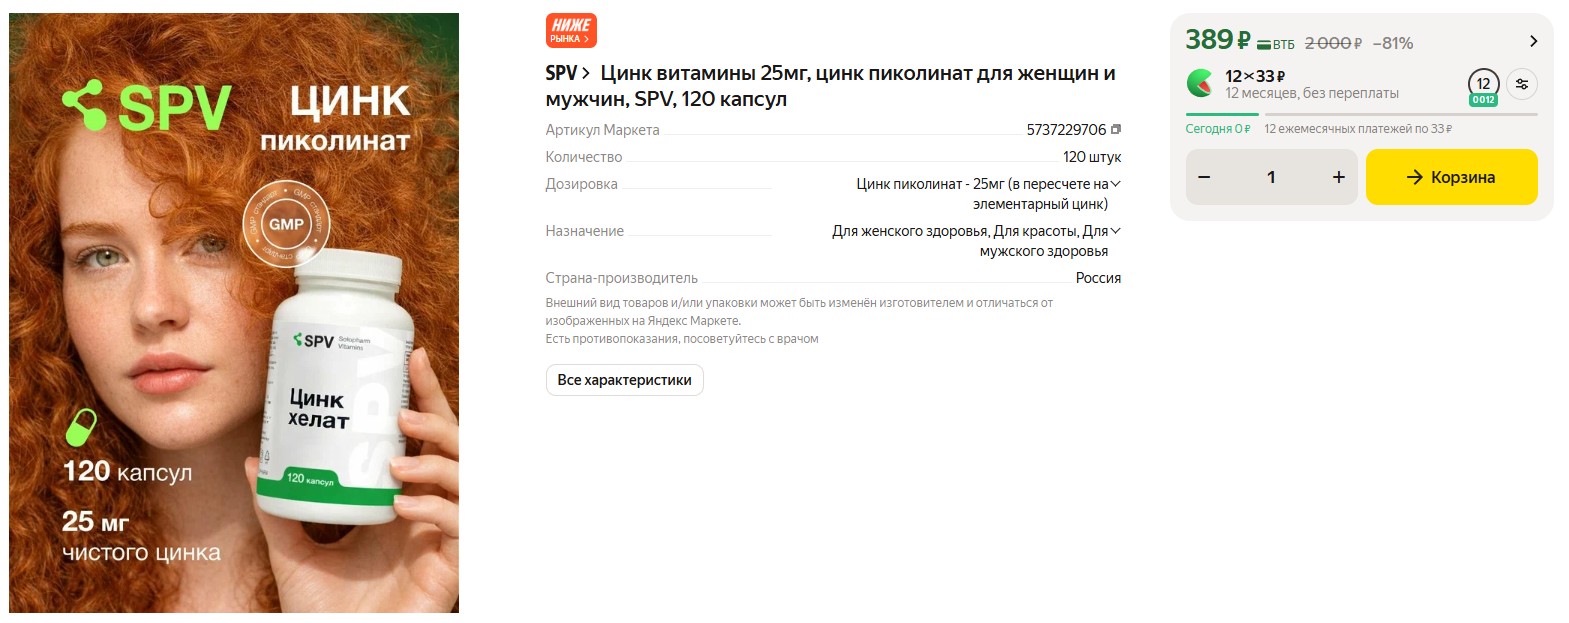Click the '389 ₽' VTB price

tap(1239, 40)
